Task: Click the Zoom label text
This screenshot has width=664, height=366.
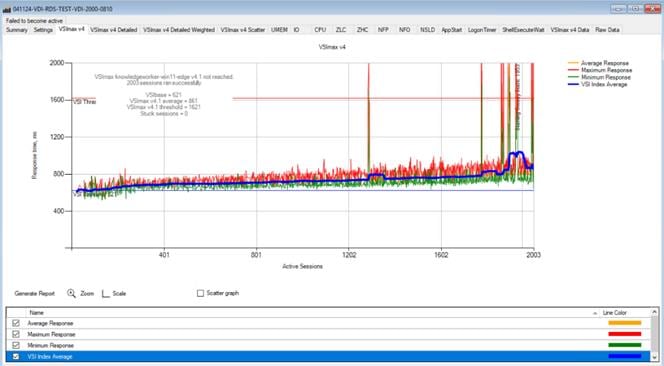Action: point(87,294)
